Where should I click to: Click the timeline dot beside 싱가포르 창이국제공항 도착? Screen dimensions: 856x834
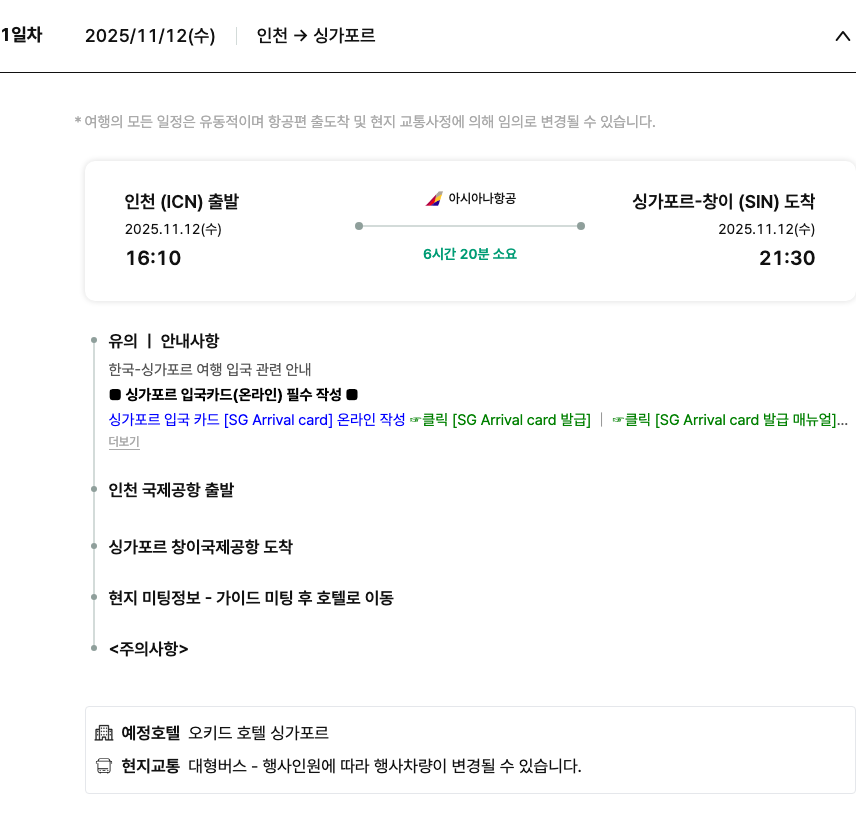point(94,546)
